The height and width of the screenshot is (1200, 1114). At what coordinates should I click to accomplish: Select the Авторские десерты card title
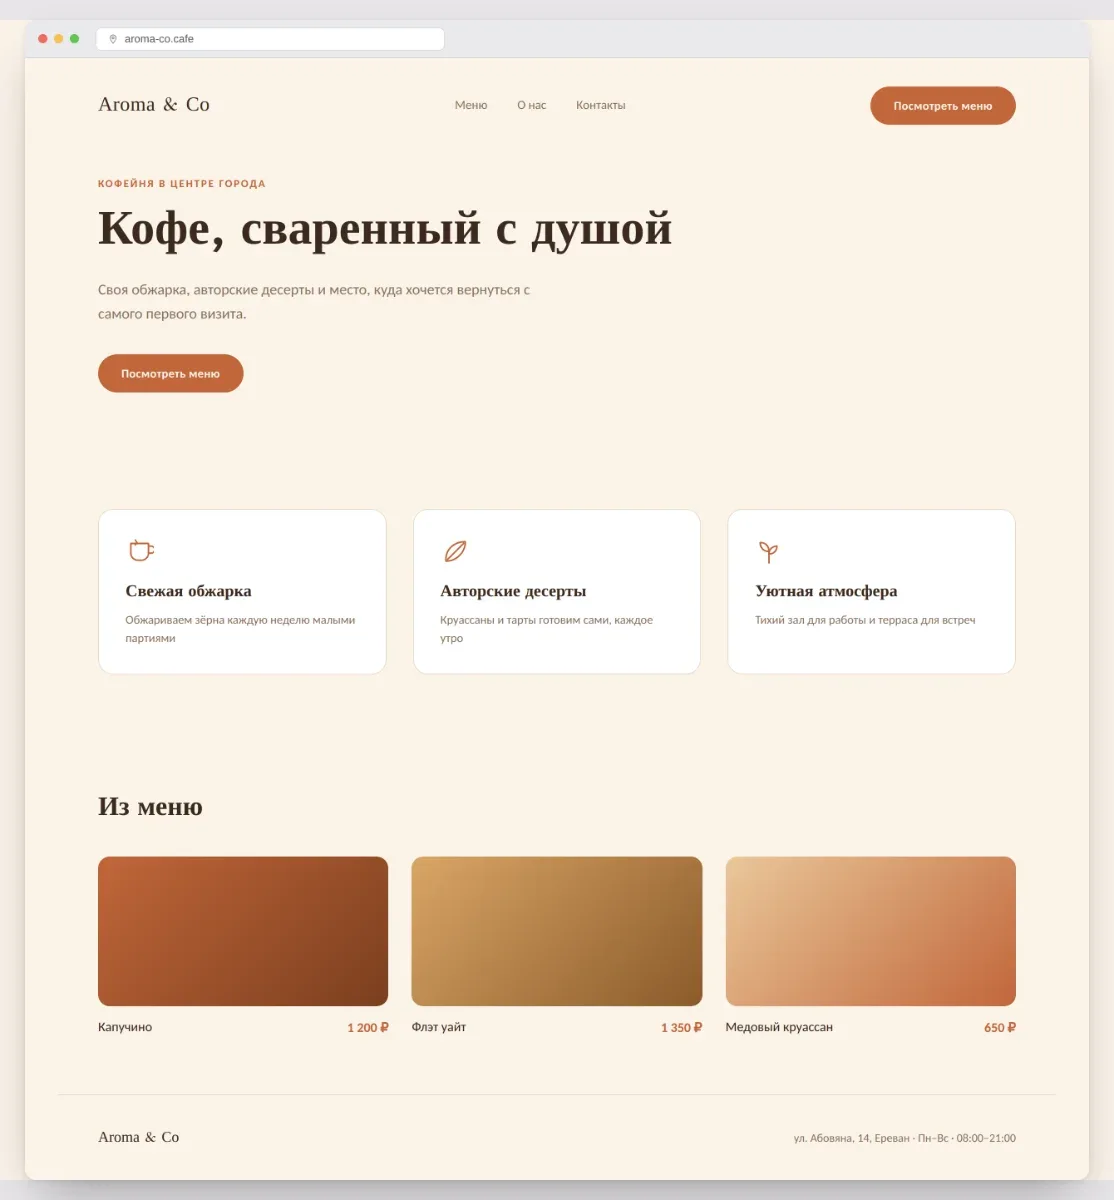pos(513,591)
